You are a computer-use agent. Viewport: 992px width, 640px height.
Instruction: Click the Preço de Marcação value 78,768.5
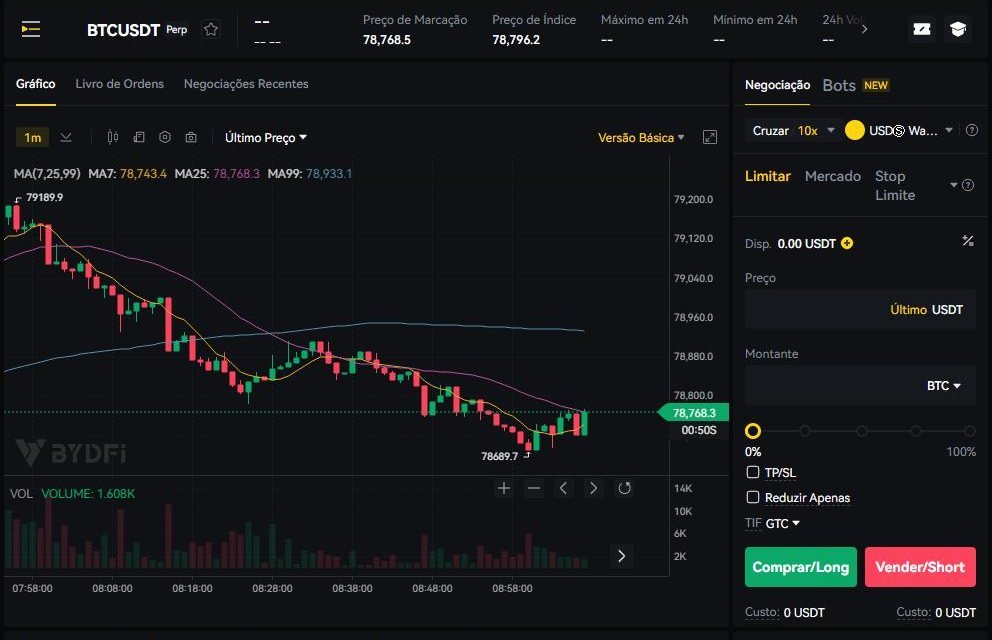pyautogui.click(x=387, y=40)
